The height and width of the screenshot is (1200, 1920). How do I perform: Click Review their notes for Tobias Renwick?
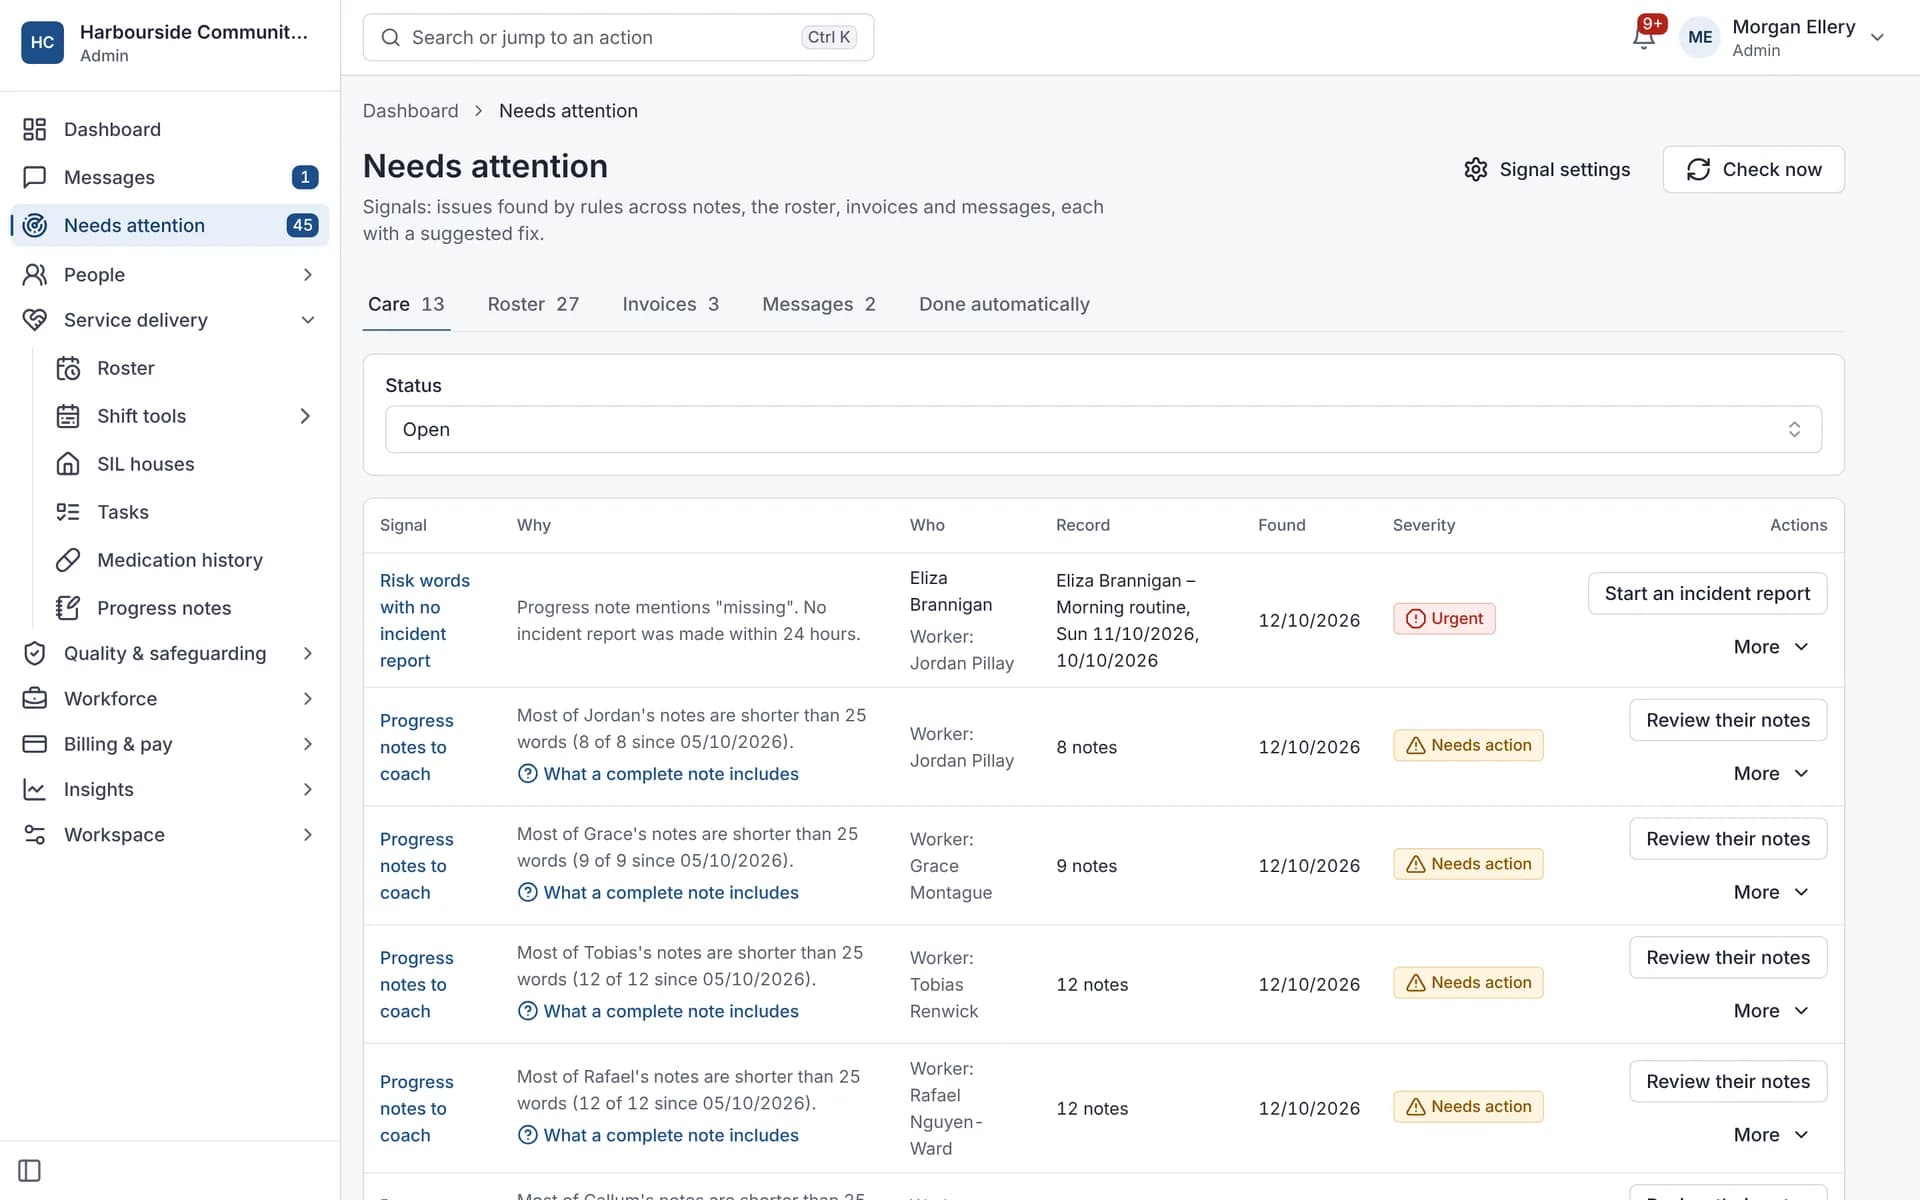[1728, 957]
